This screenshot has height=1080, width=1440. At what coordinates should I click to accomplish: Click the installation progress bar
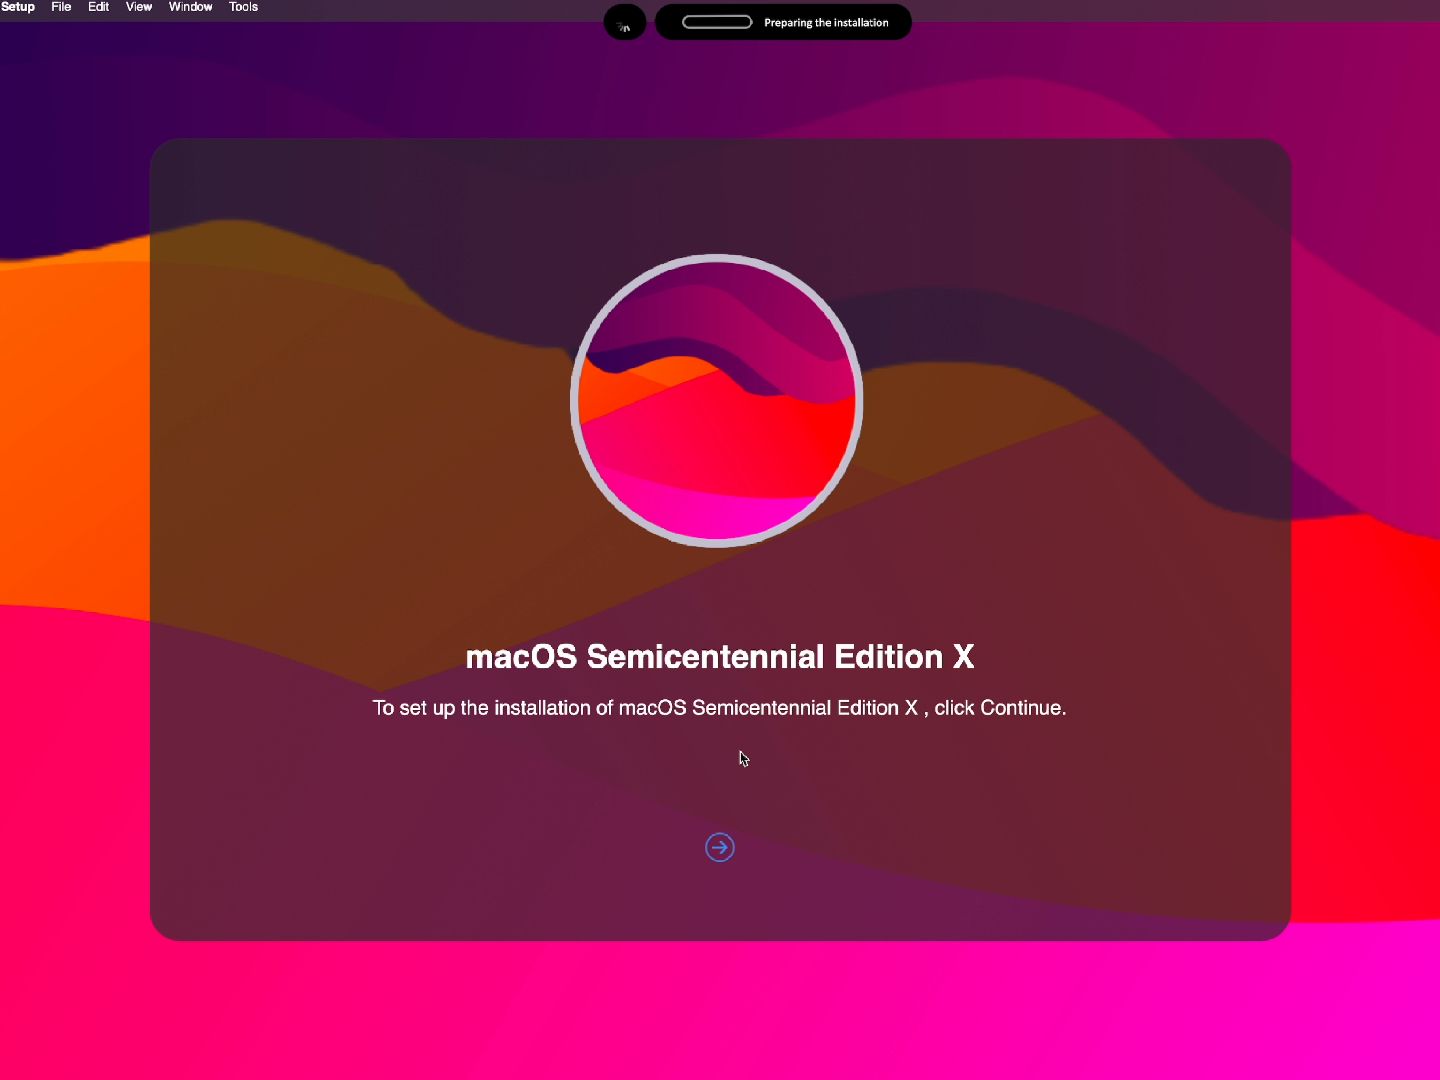coord(717,22)
